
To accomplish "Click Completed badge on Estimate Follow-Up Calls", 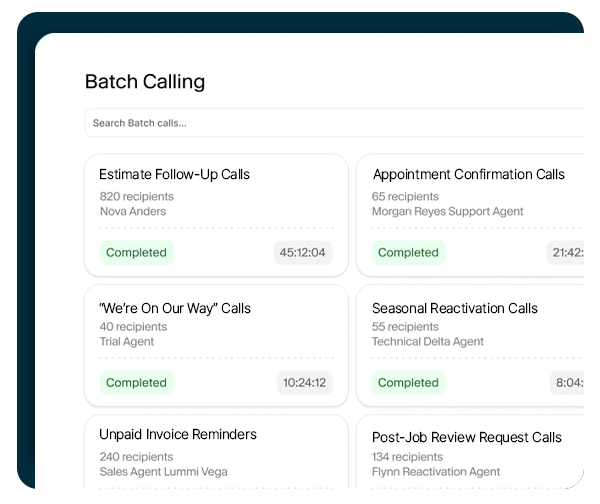I will 137,253.
